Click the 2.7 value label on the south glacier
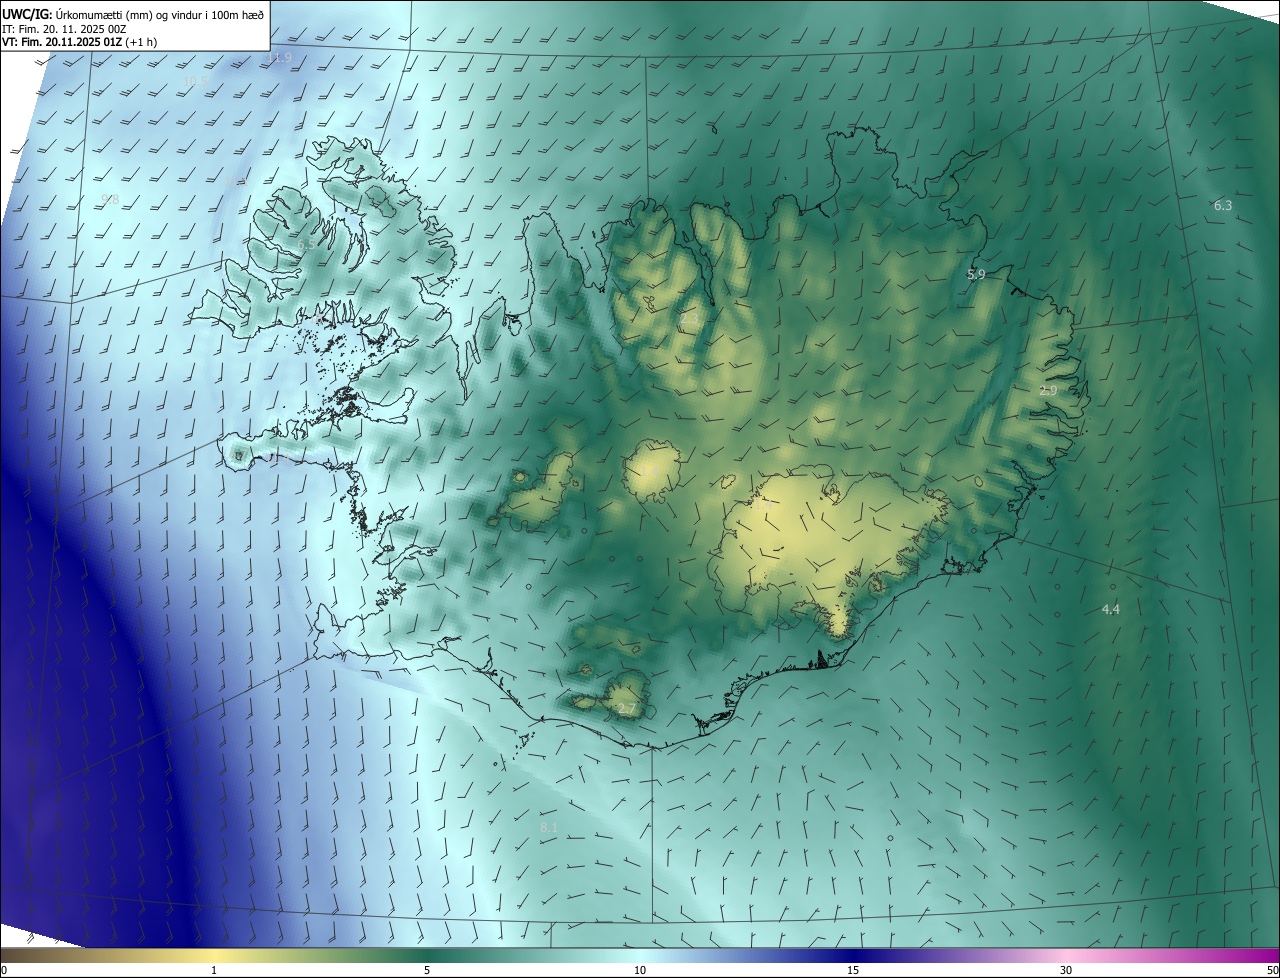This screenshot has width=1280, height=978. pos(627,709)
